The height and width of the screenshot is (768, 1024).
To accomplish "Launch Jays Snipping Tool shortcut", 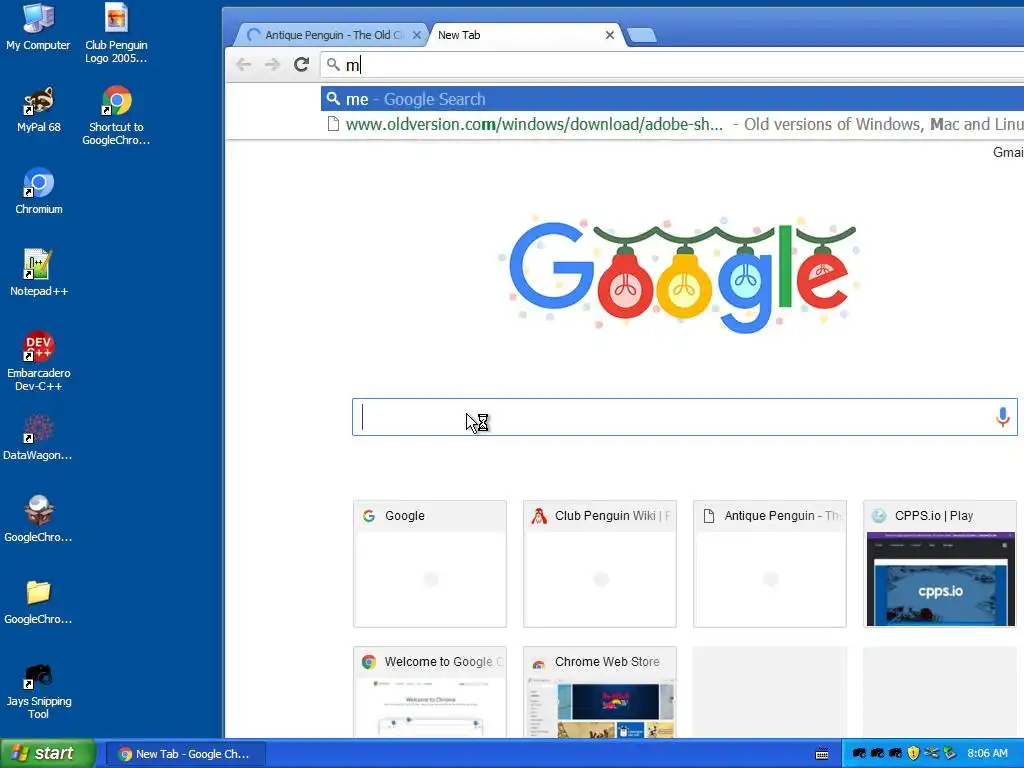I will (39, 690).
